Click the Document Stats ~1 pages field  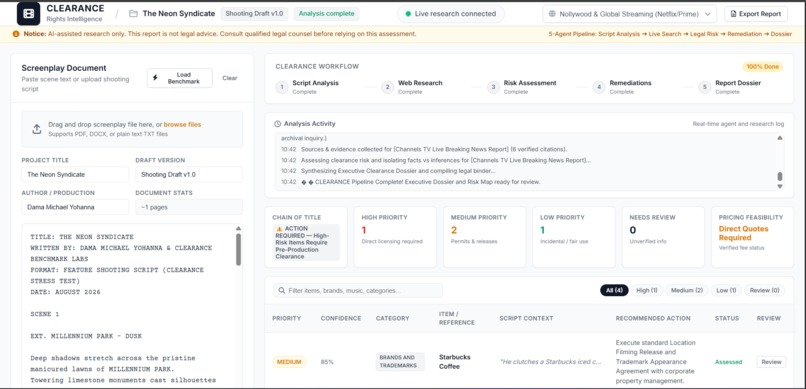189,207
